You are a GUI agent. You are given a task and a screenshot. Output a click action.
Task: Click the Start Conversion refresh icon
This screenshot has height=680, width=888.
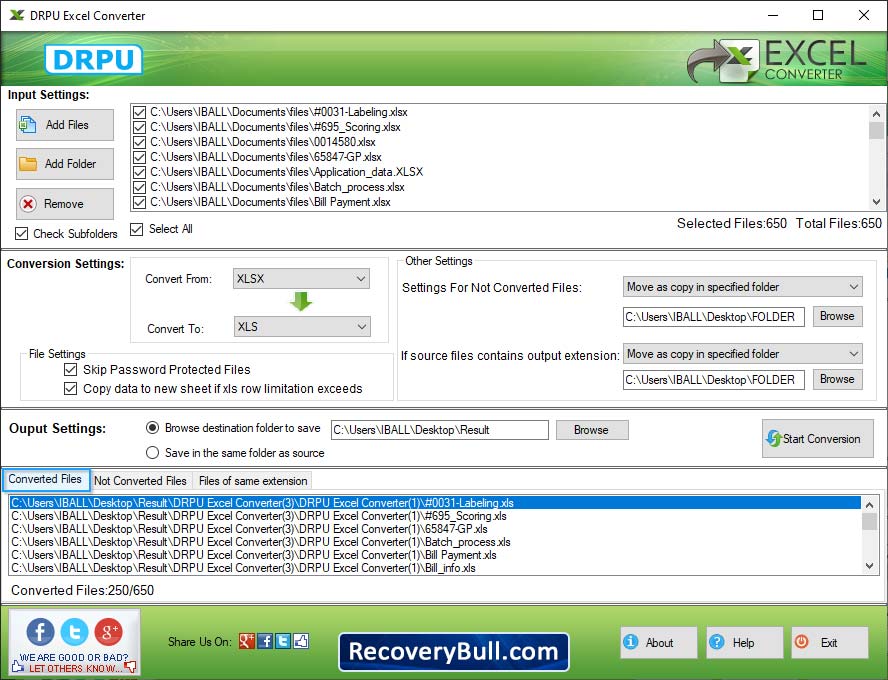[x=773, y=439]
